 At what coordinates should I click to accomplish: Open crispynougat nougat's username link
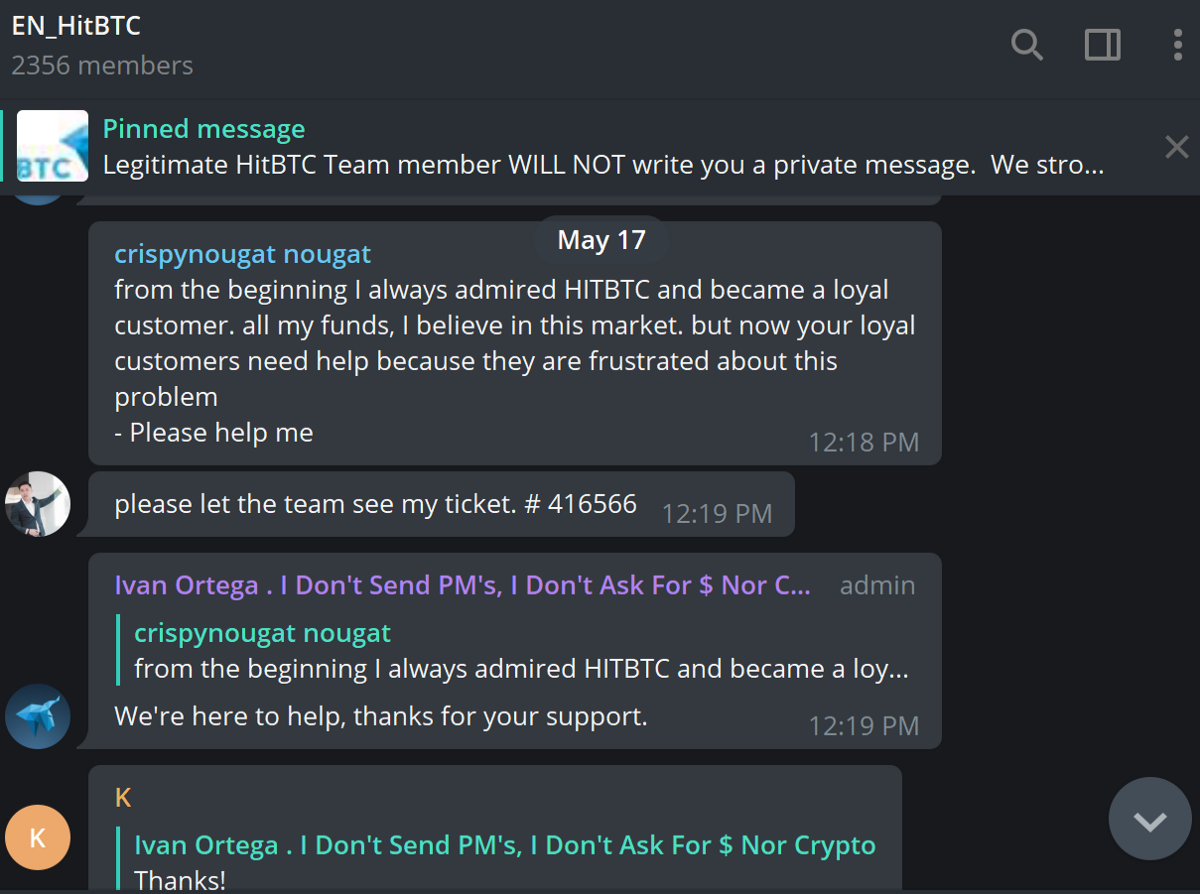(x=242, y=253)
